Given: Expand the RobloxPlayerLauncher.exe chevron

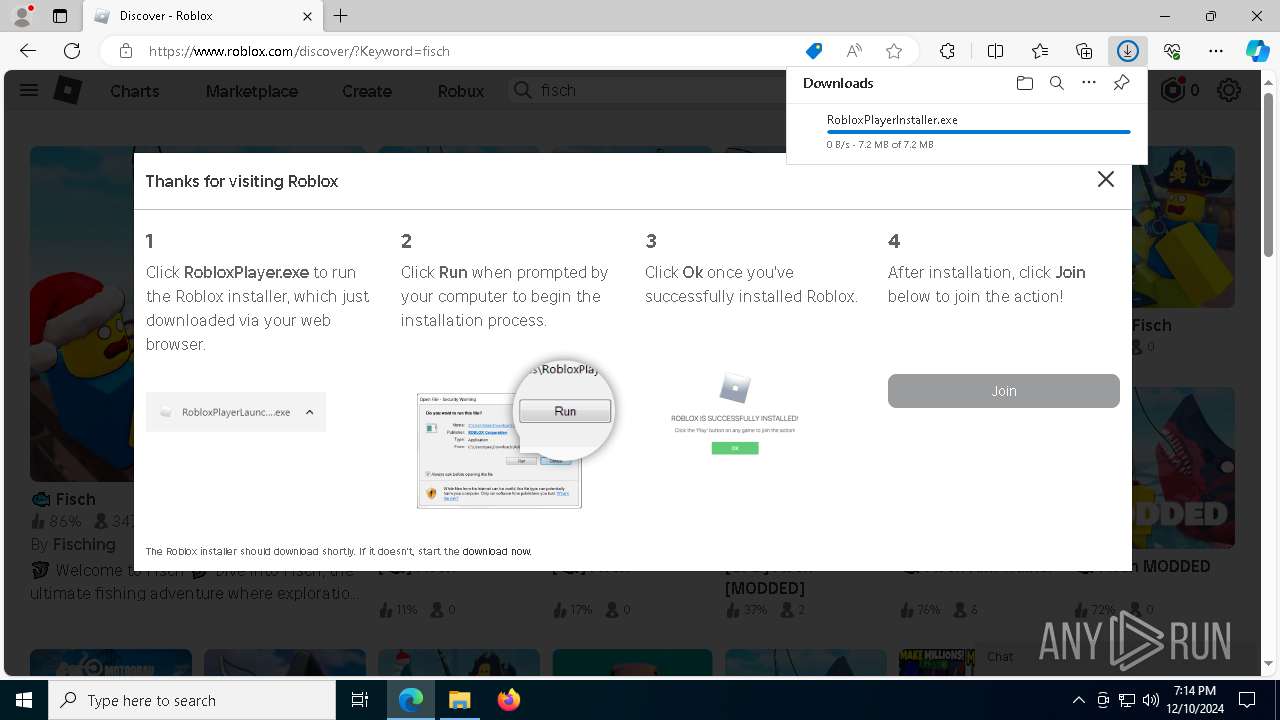Looking at the screenshot, I should 309,412.
